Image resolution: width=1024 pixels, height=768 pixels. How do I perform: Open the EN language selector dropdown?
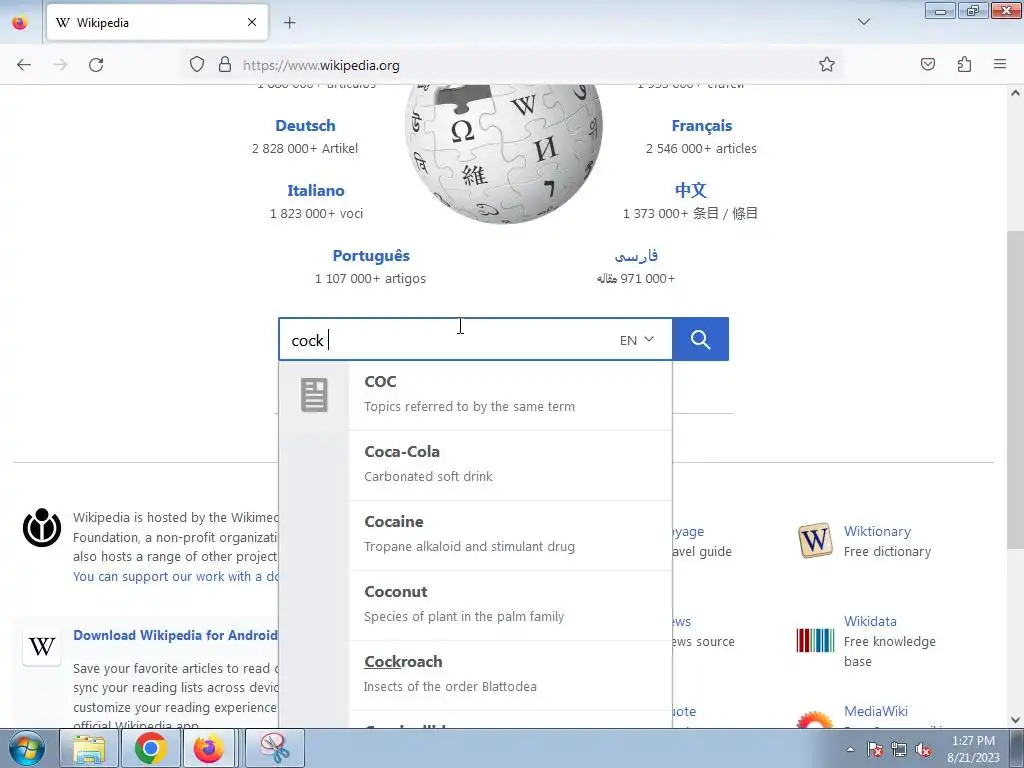point(637,340)
